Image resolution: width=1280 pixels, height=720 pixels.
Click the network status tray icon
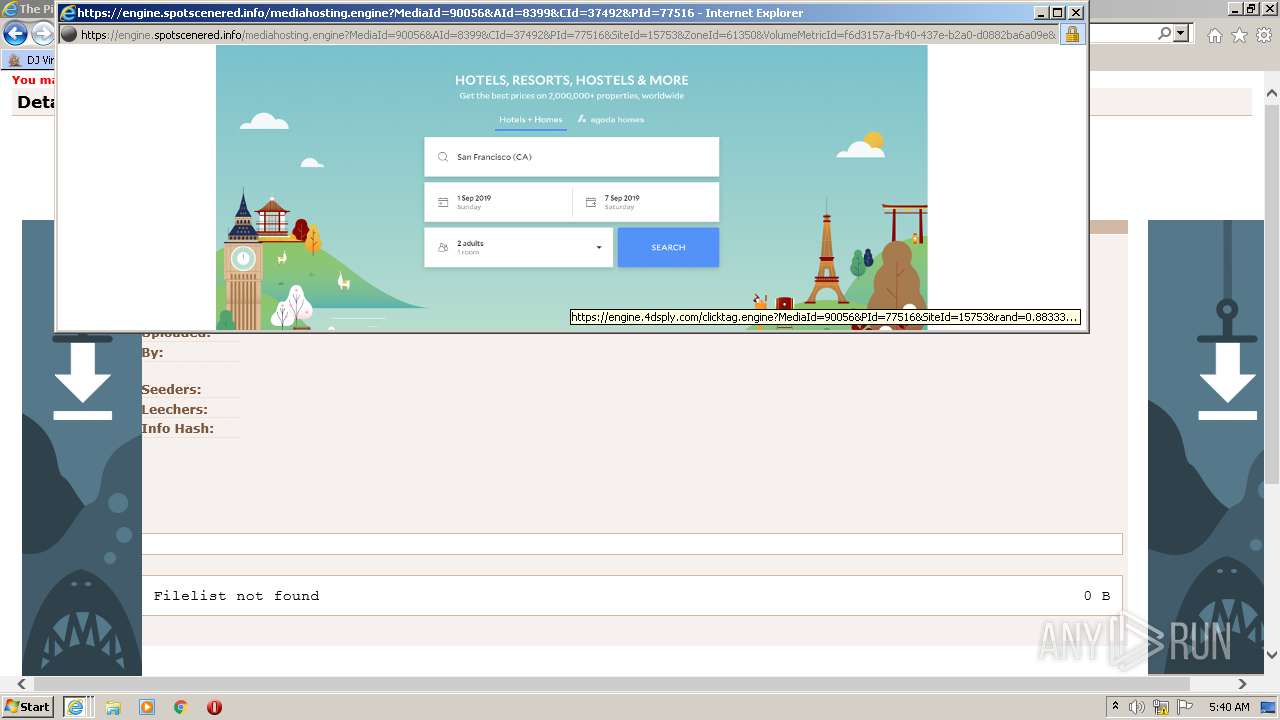[1160, 707]
